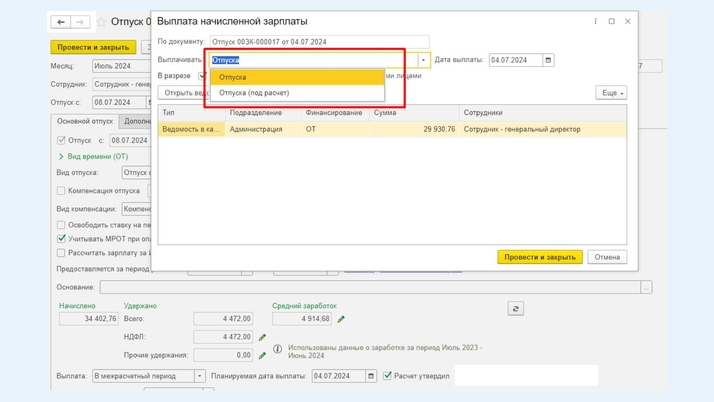This screenshot has height=402, width=714.
Task: Open the dialog's three-dot options menu
Action: (x=595, y=21)
